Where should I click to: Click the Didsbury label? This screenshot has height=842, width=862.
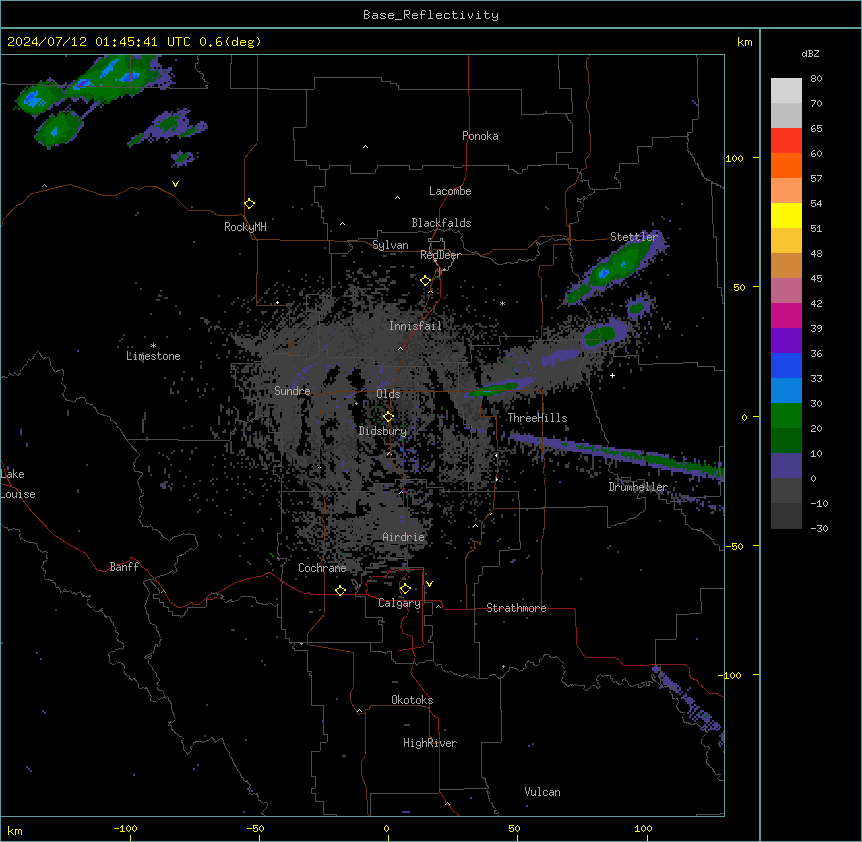pos(383,431)
